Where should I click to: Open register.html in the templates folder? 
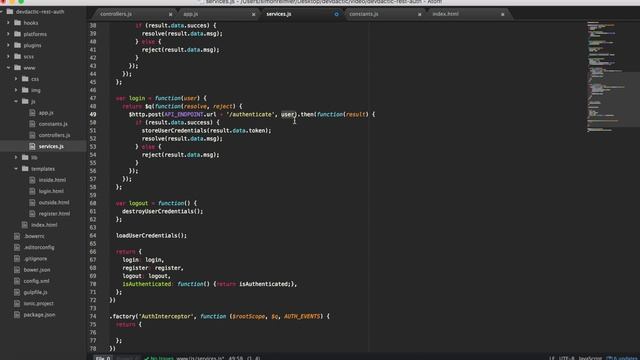pos(54,213)
